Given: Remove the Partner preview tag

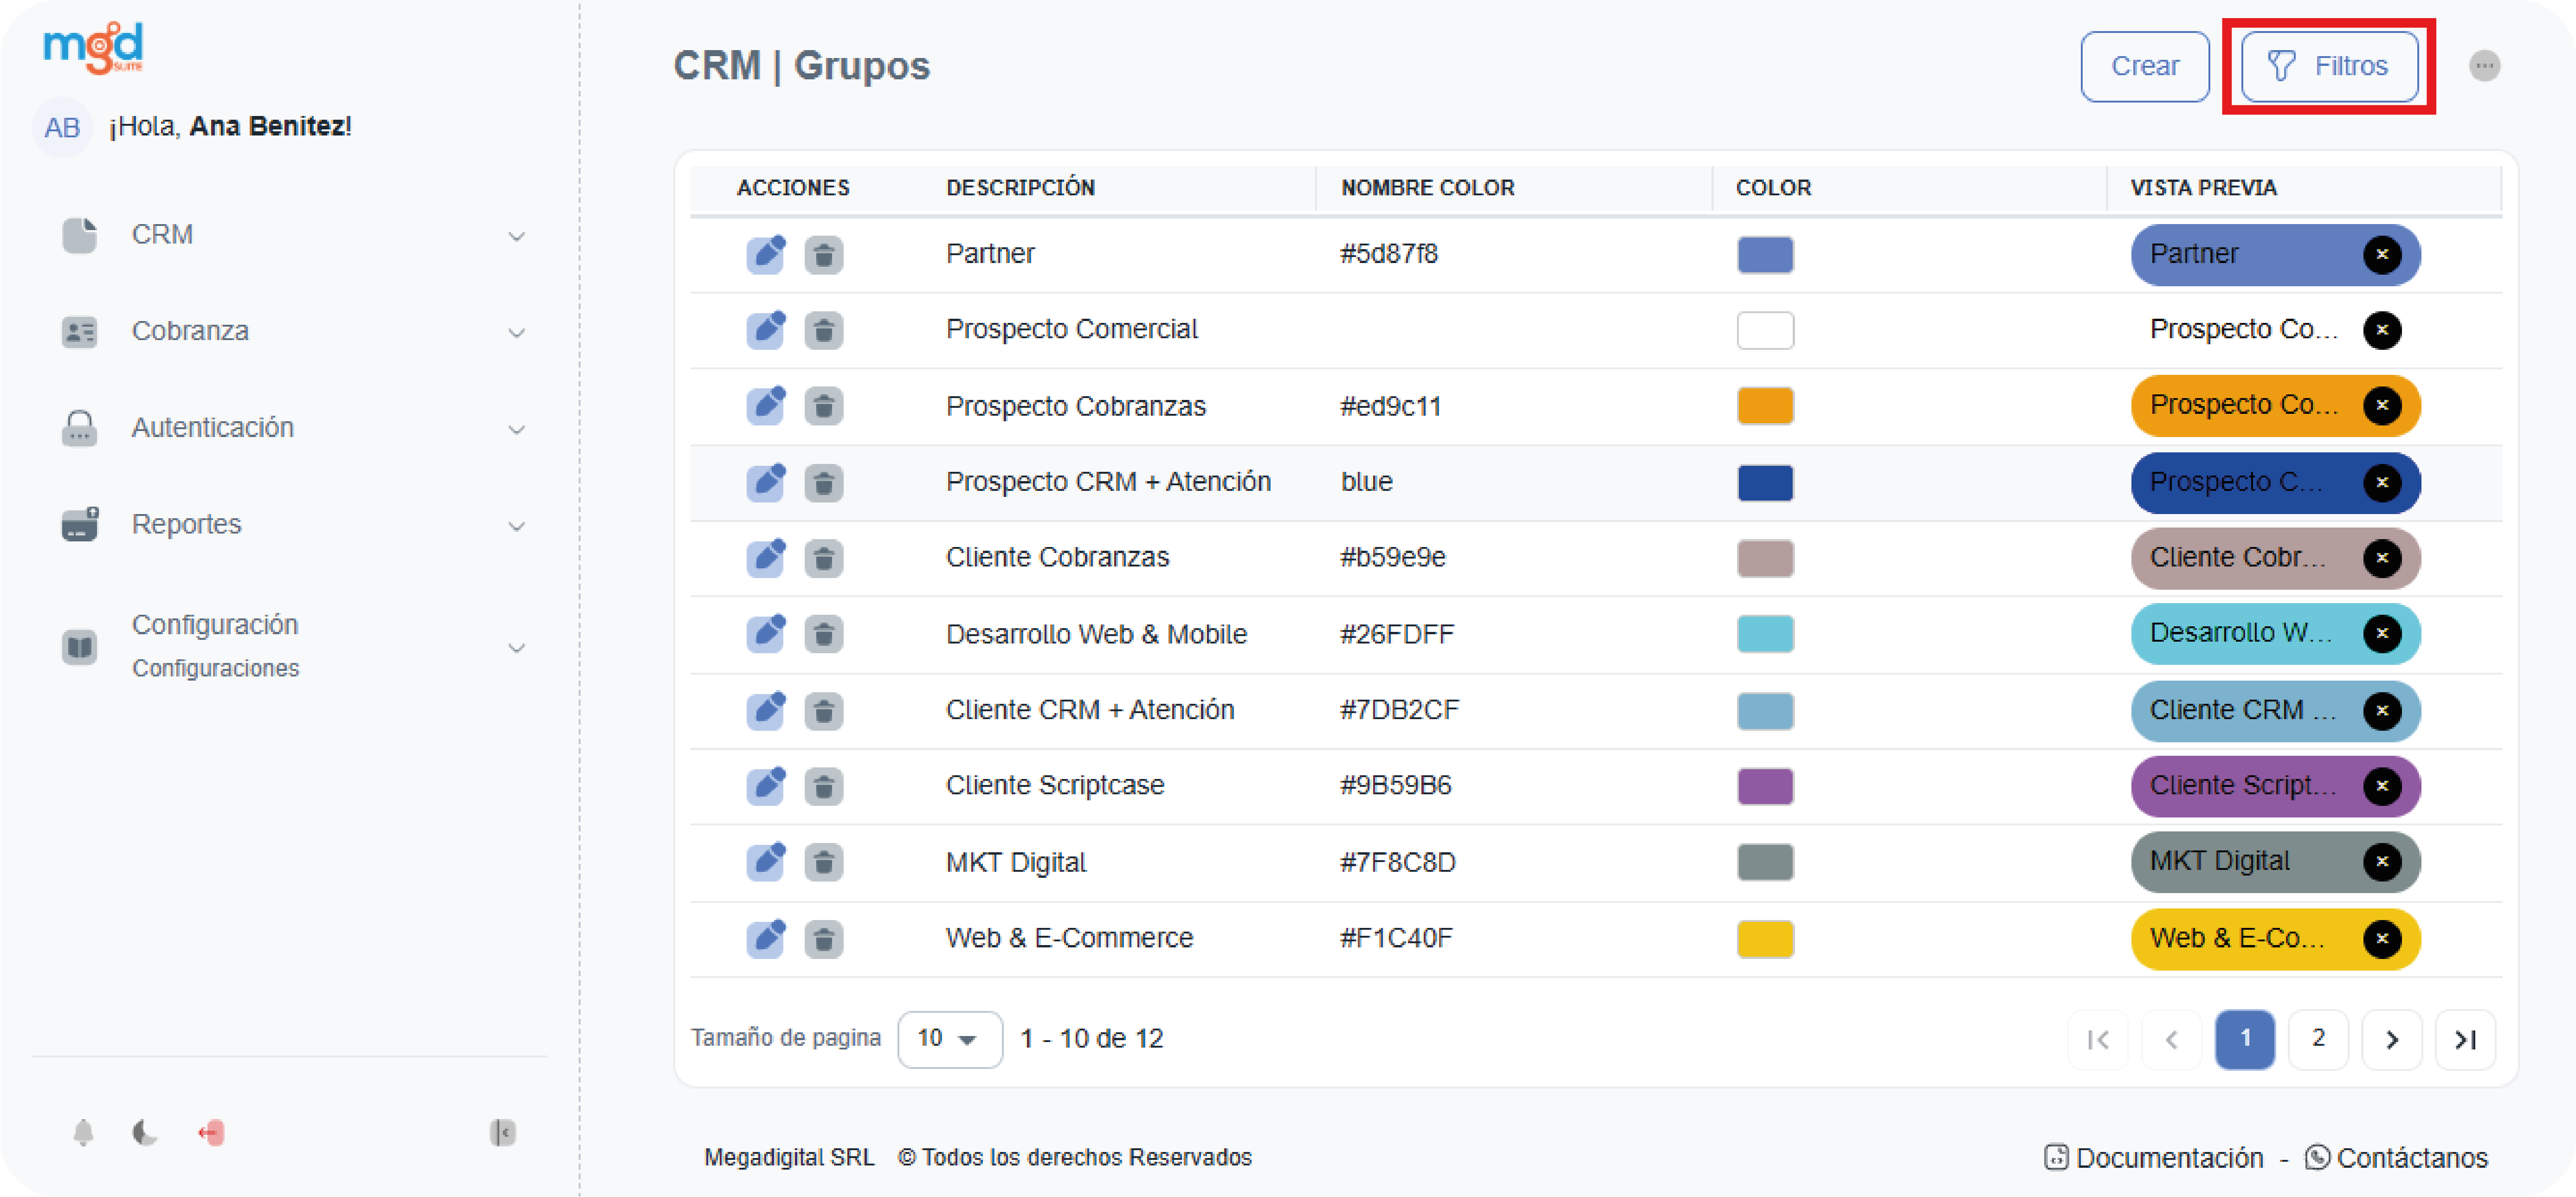Looking at the screenshot, I should pyautogui.click(x=2382, y=254).
